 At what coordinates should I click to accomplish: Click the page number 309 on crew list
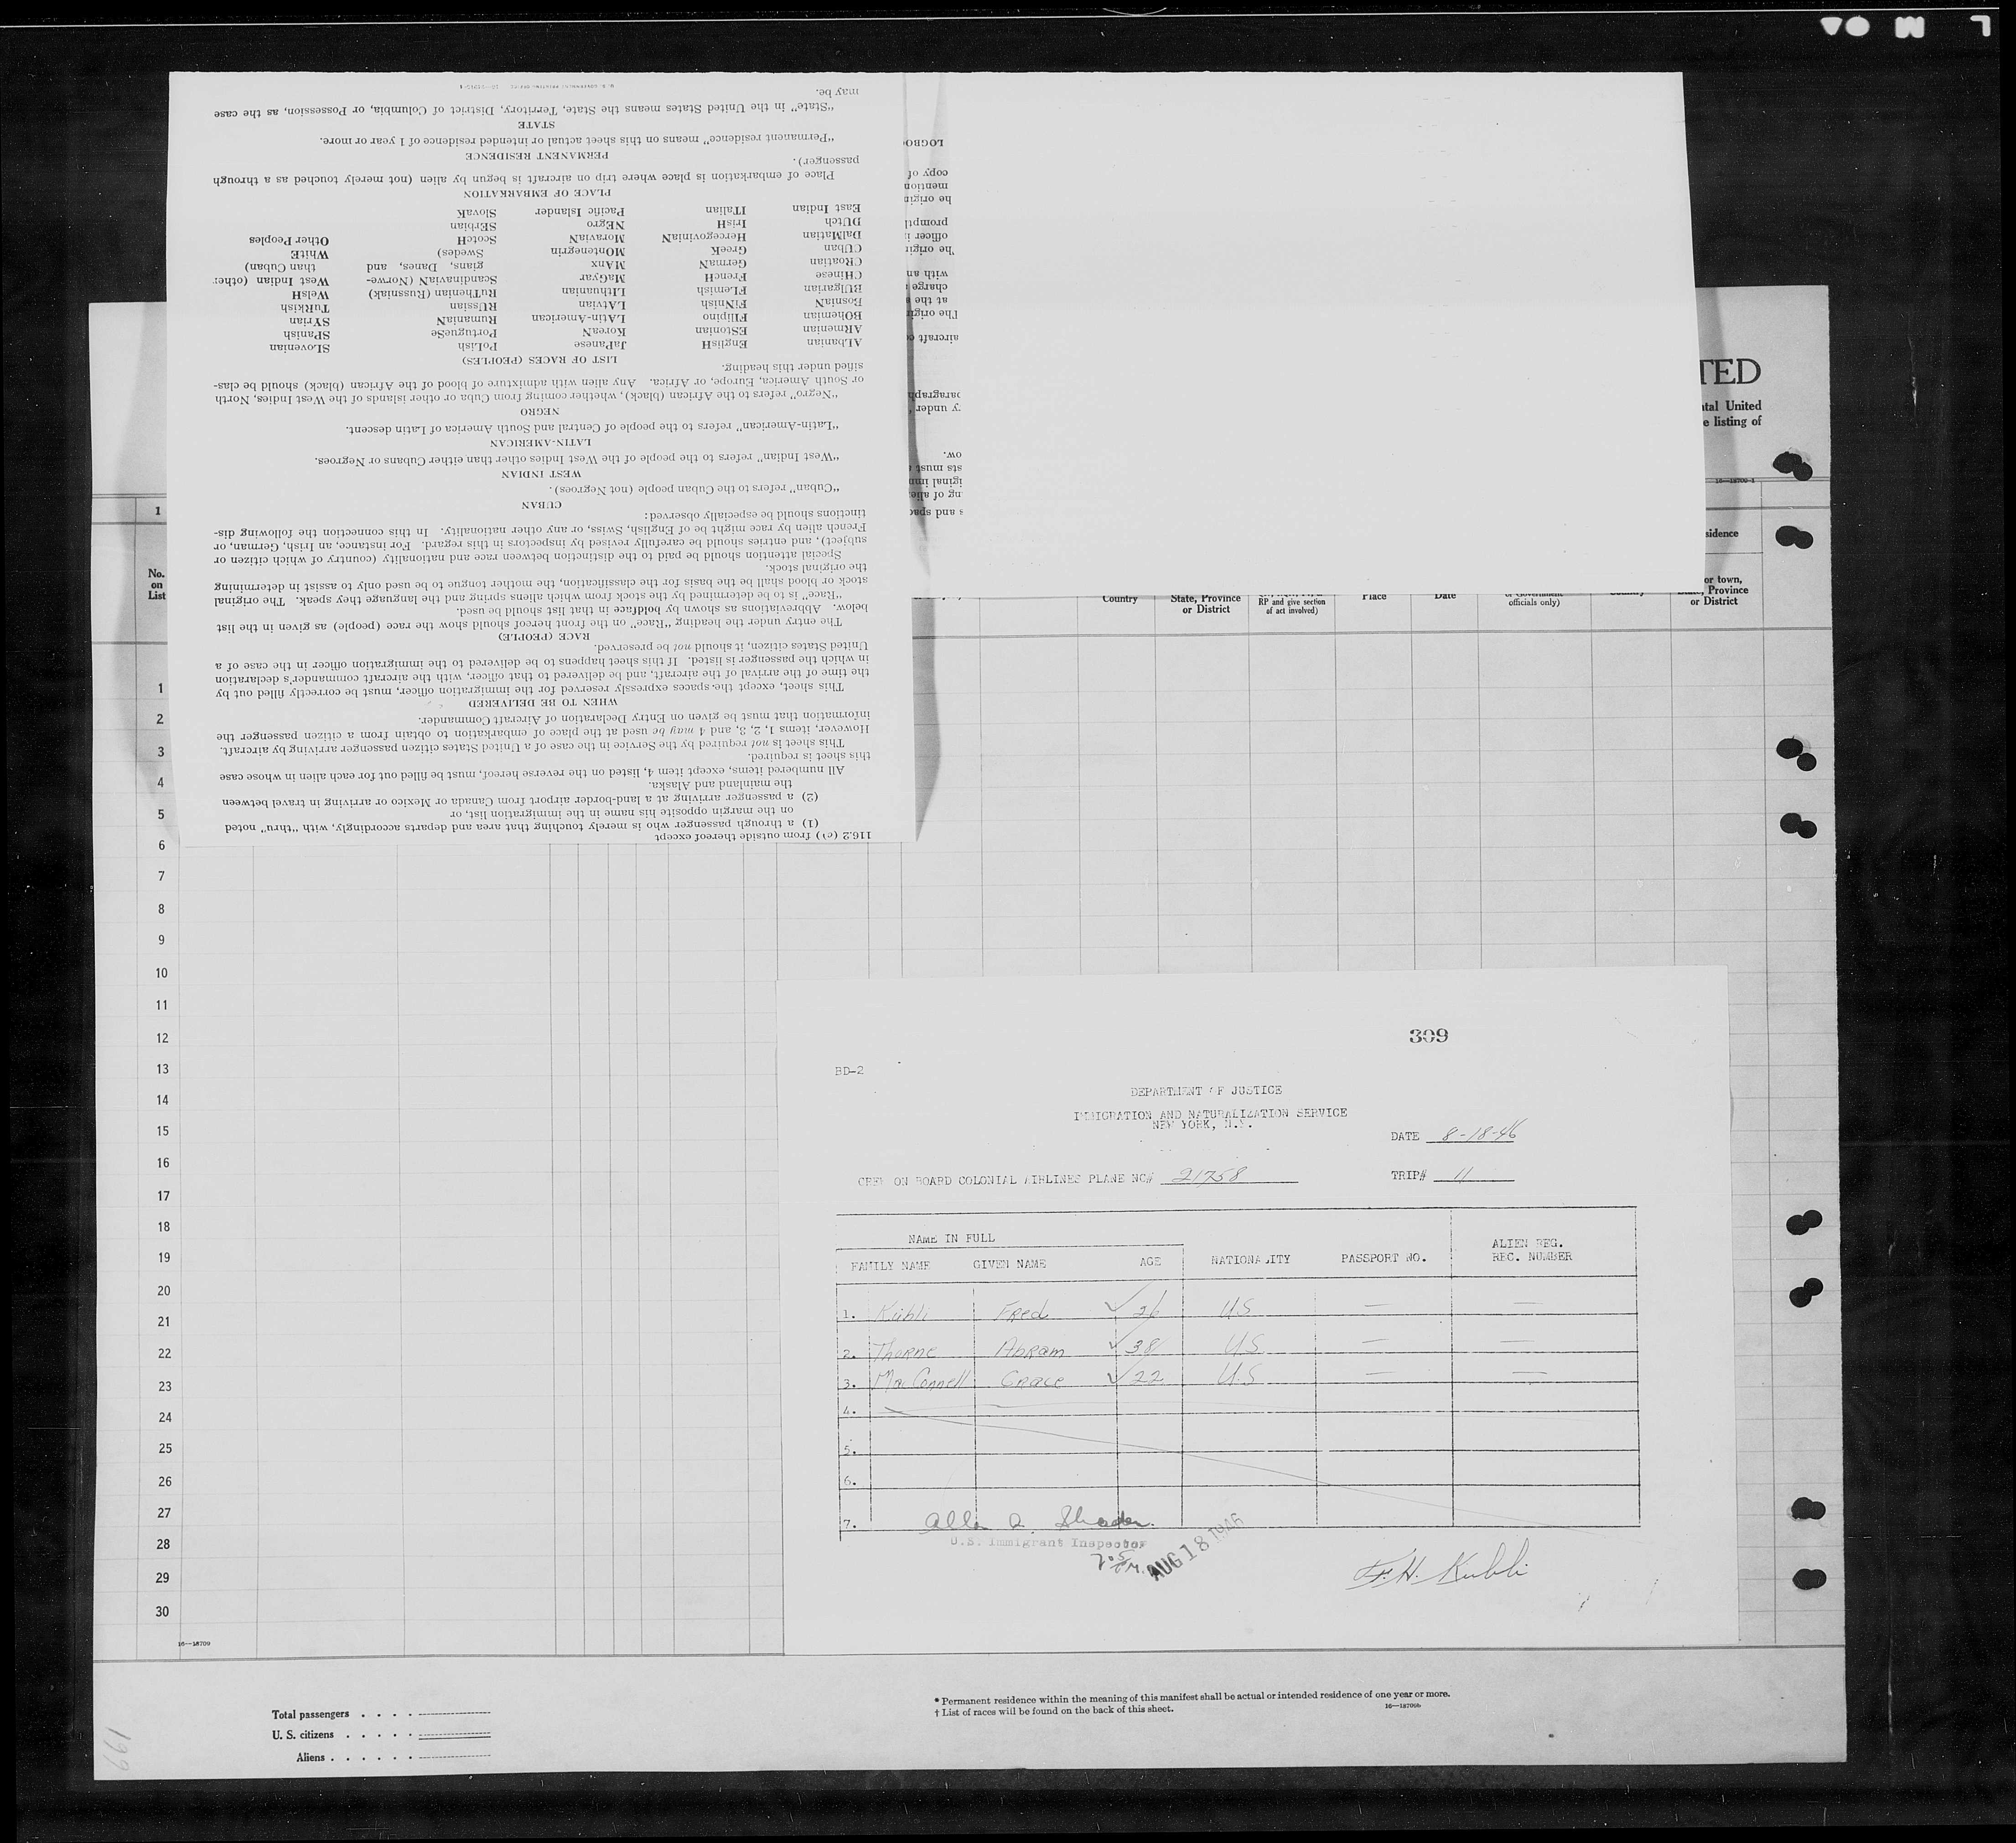click(1428, 1036)
